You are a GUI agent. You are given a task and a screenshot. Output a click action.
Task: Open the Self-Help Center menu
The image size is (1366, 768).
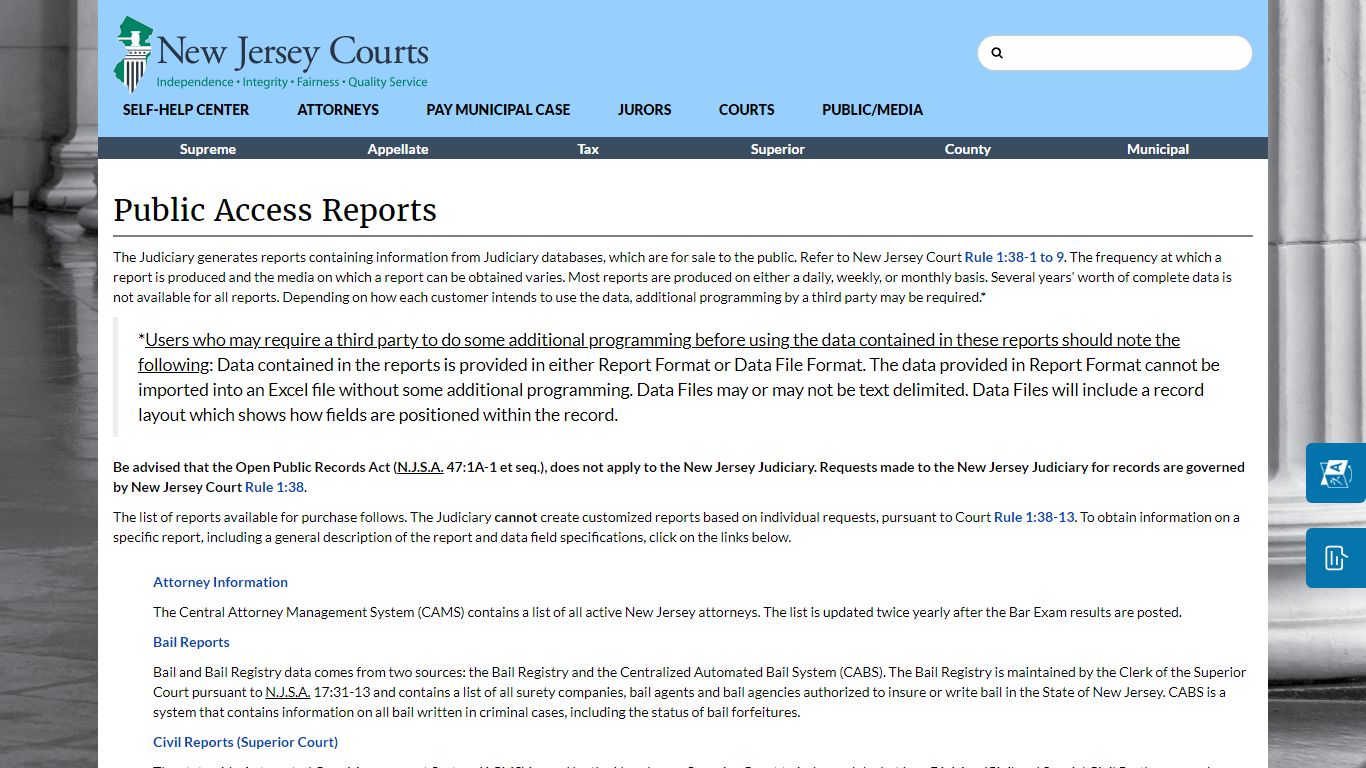(x=186, y=110)
